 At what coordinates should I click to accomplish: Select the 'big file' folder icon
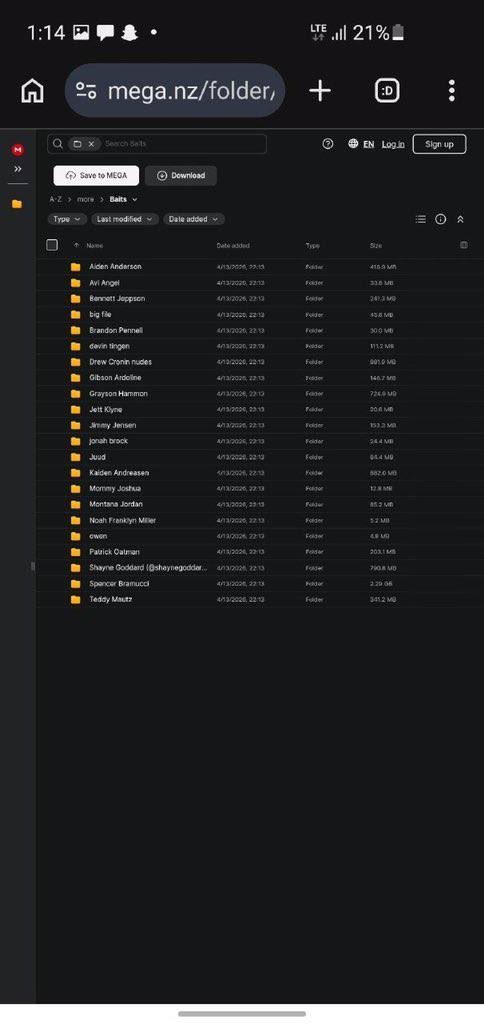tap(76, 315)
